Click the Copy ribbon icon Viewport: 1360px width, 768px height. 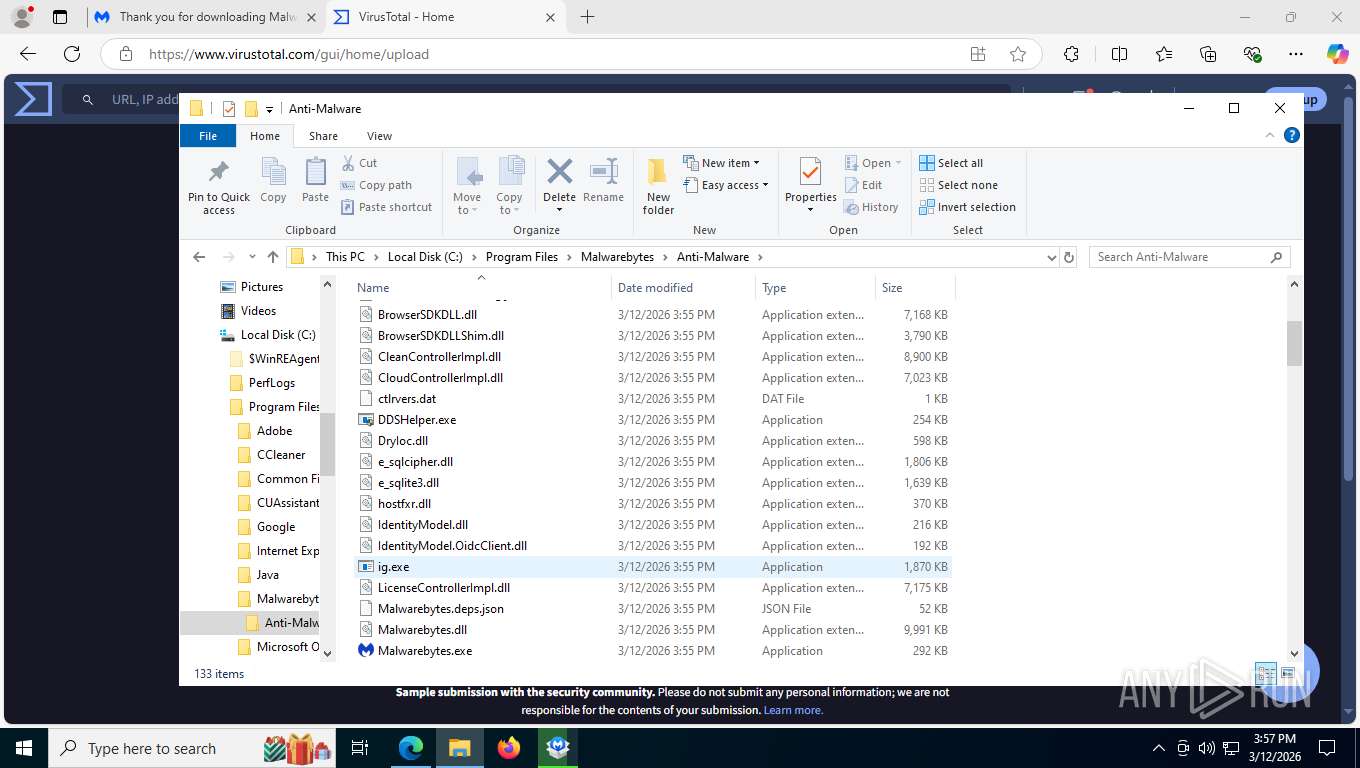(273, 181)
